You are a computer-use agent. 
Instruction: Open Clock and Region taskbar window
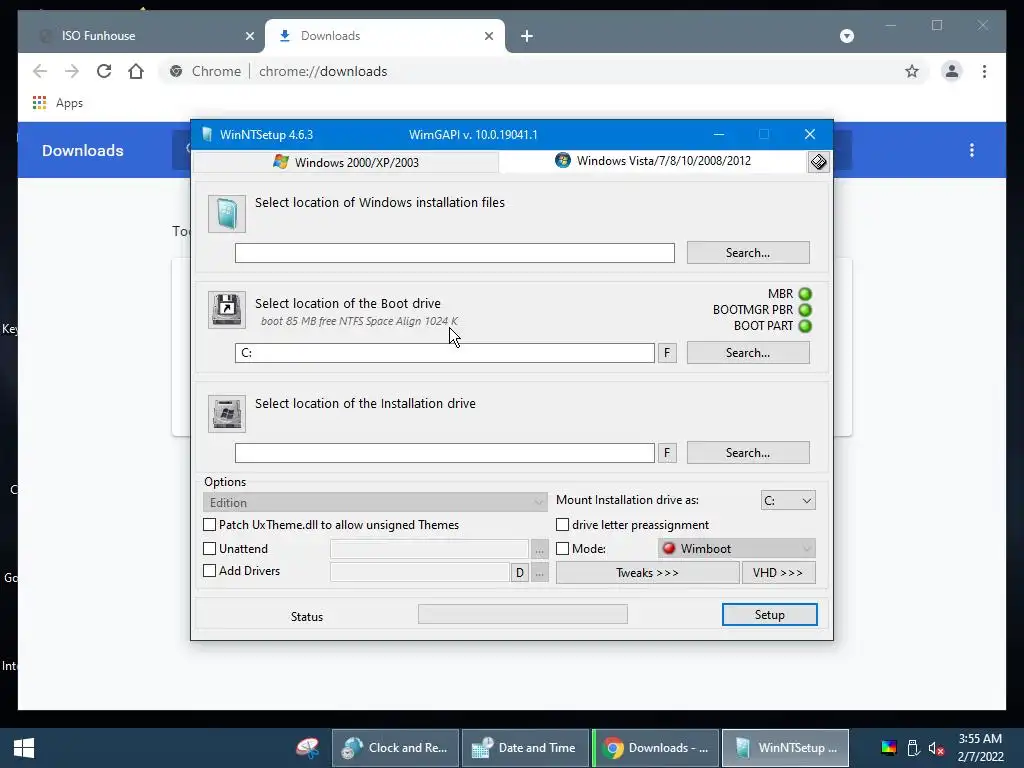[395, 748]
